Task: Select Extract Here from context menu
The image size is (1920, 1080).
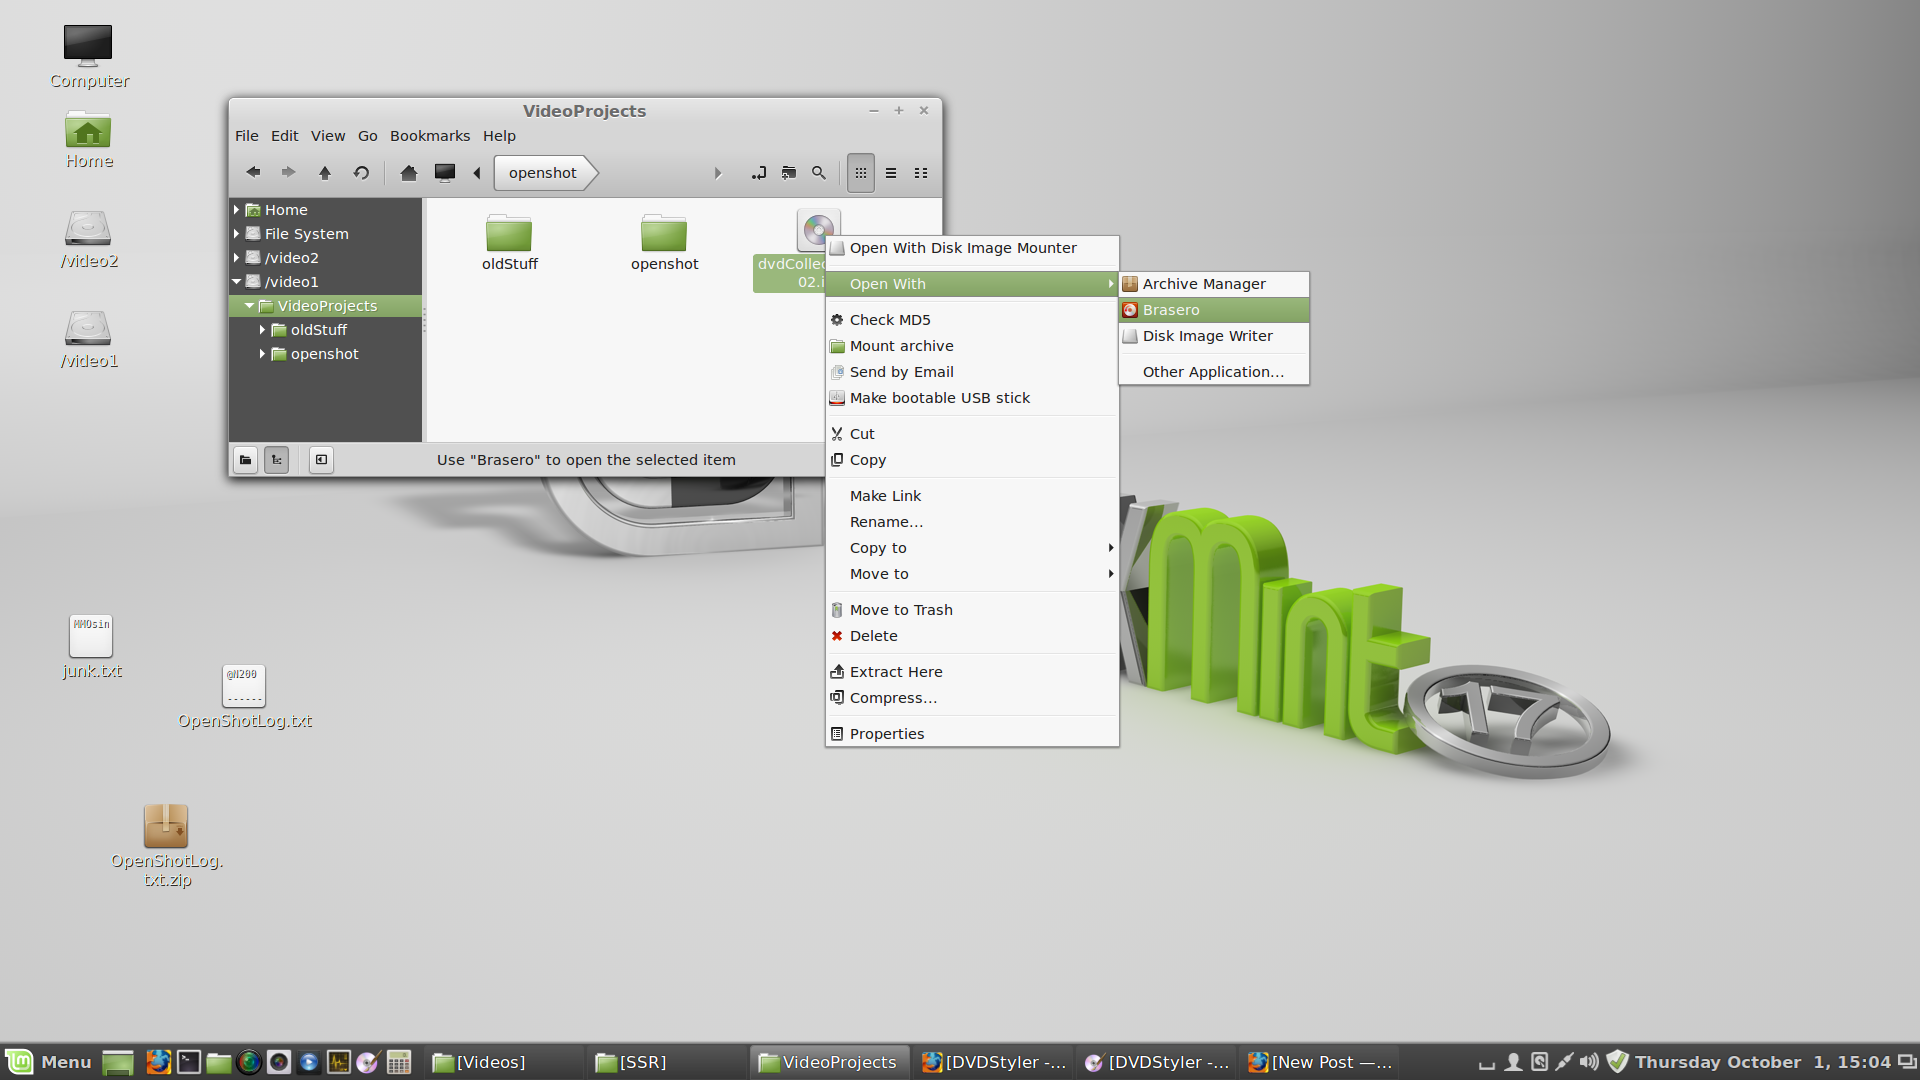Action: [x=895, y=672]
